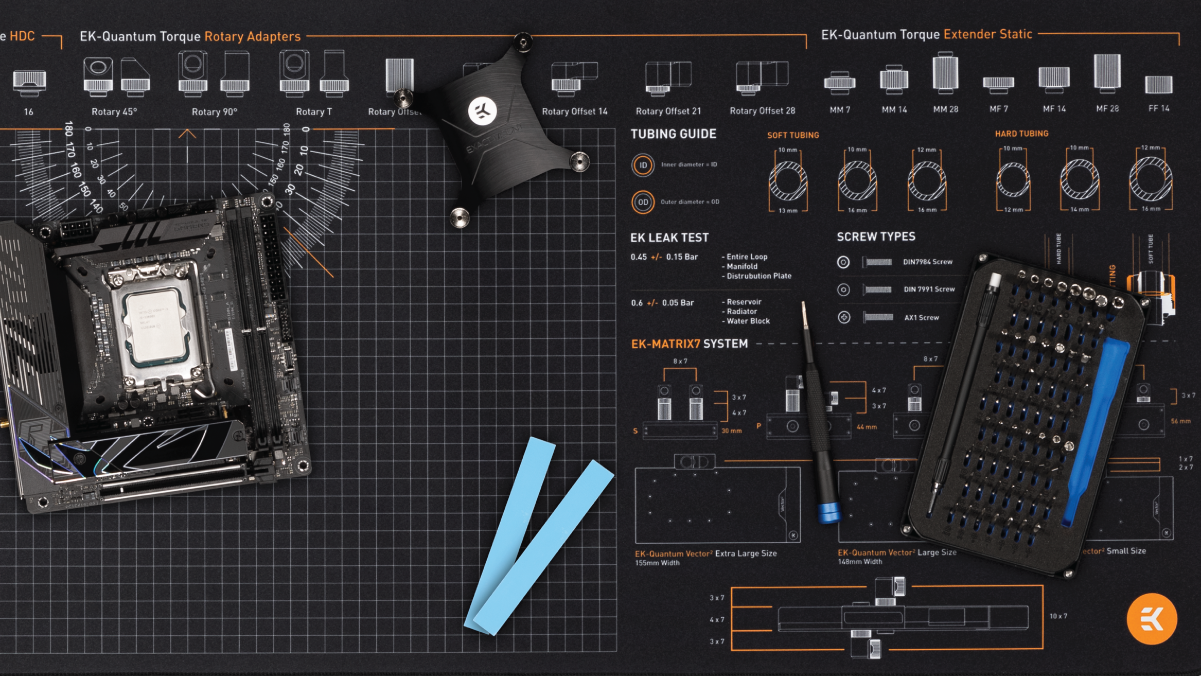The image size is (1201, 676).
Task: Click the Rotary Offset 28 fitting diagram
Action: coord(763,80)
